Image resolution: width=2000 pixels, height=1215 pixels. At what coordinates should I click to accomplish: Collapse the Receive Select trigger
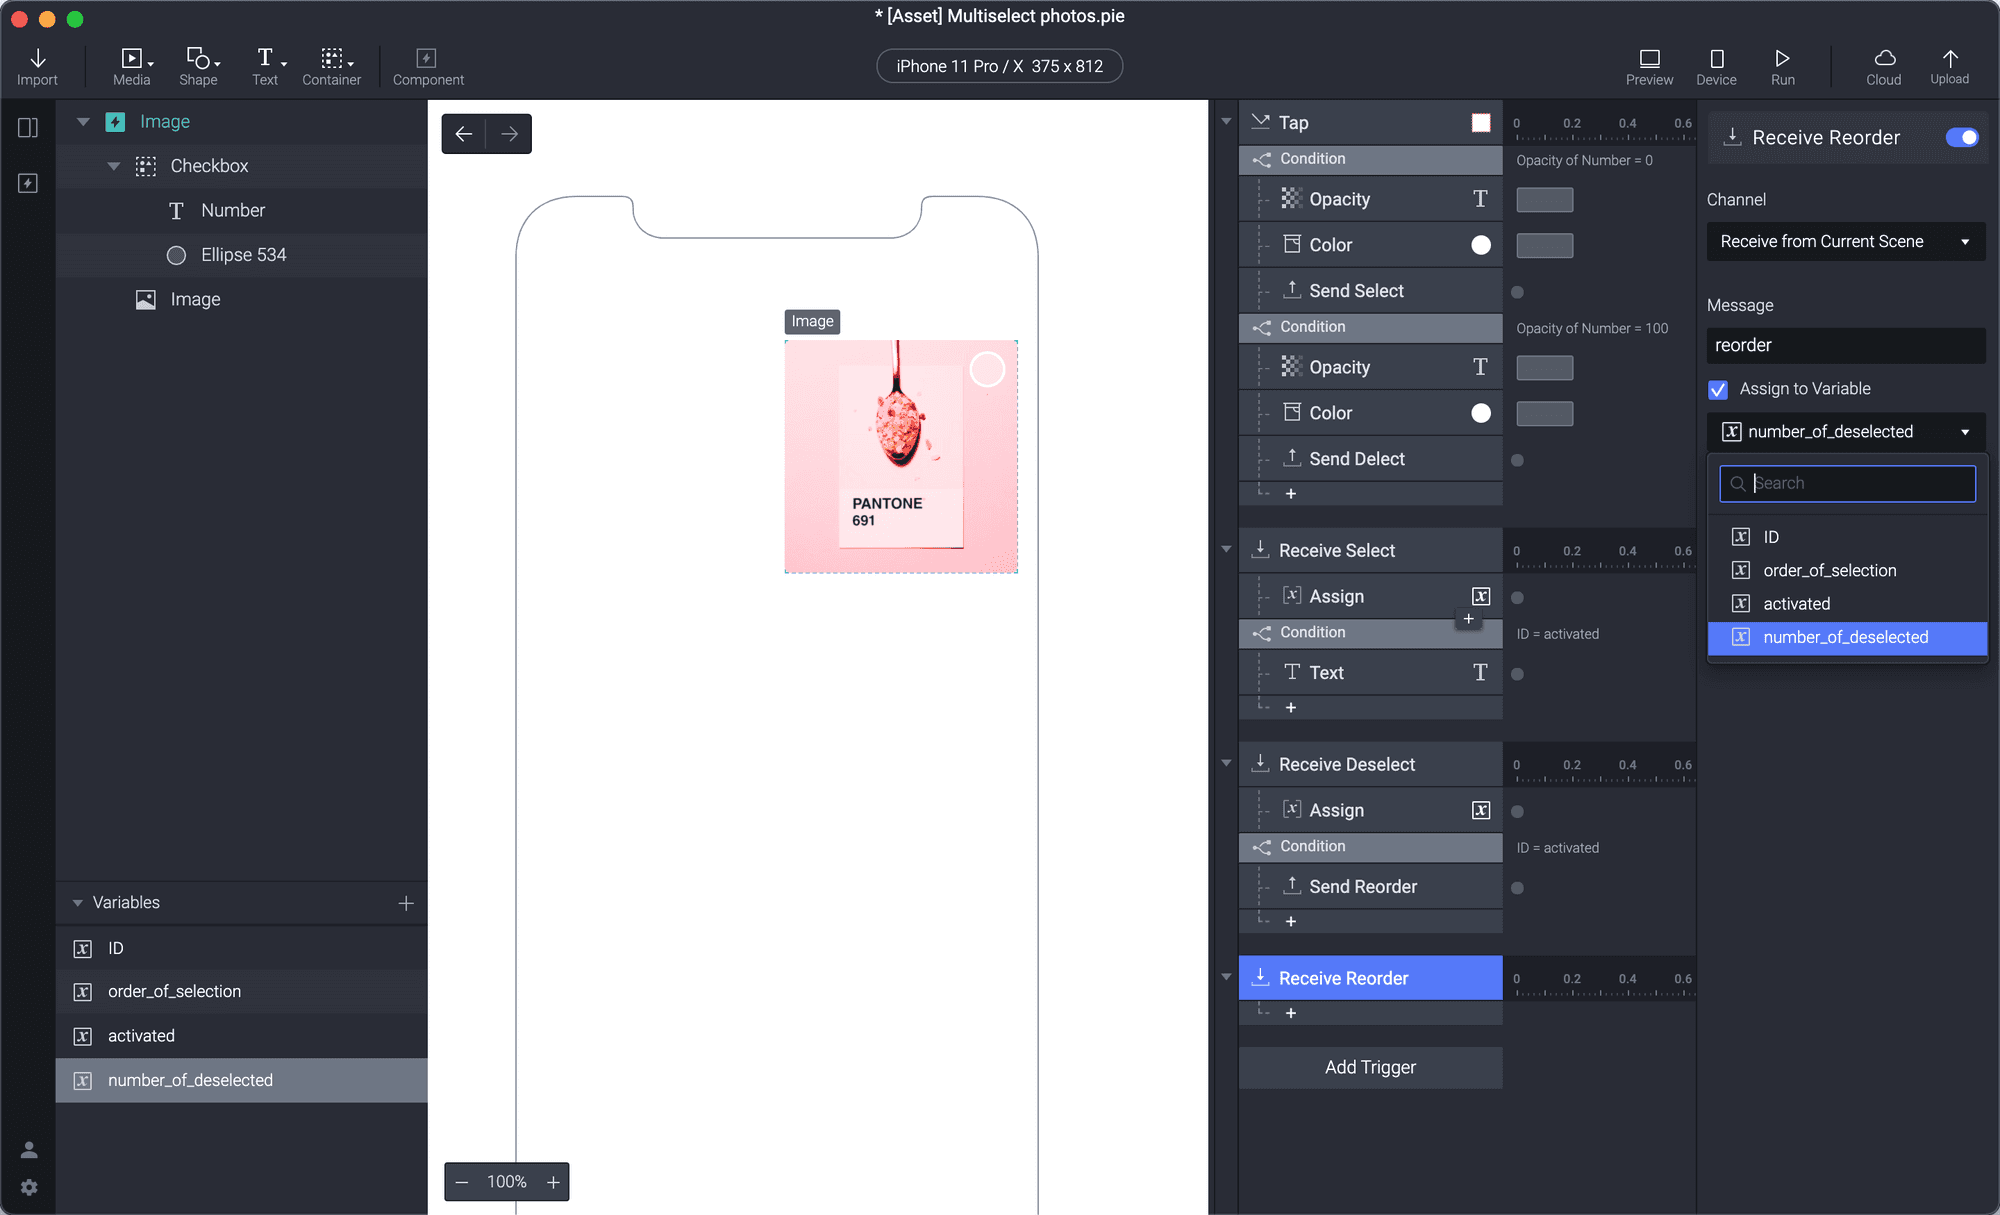(x=1226, y=549)
